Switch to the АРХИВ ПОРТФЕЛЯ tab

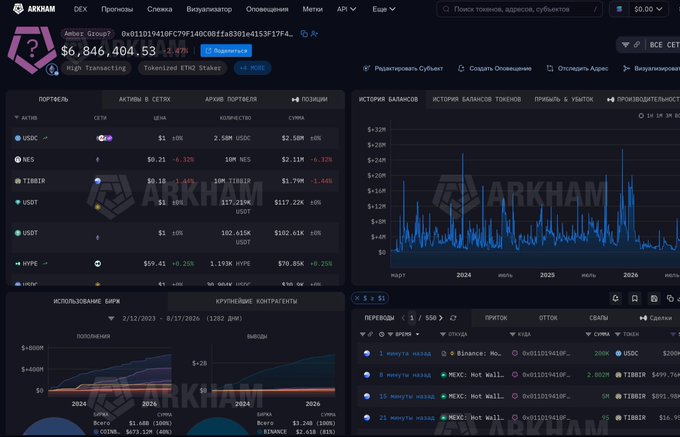tap(231, 99)
